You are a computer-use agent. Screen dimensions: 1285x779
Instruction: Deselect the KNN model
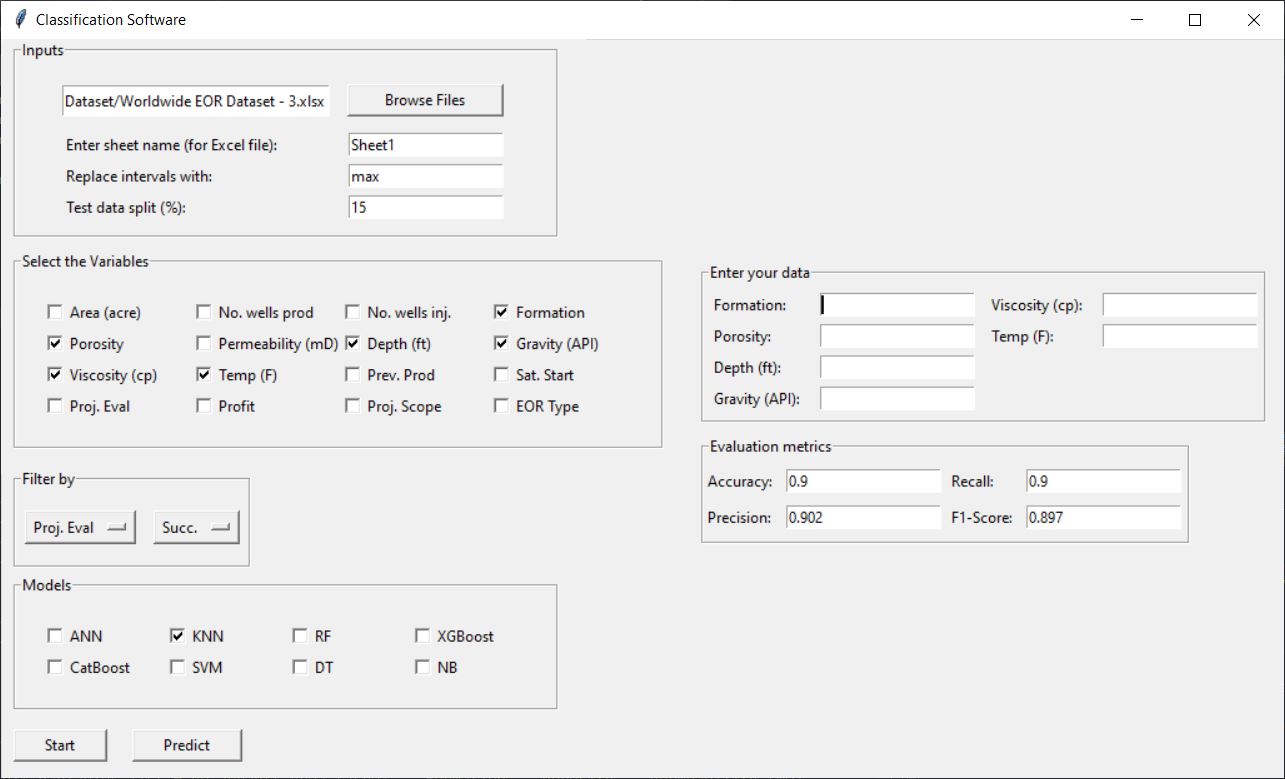(177, 636)
